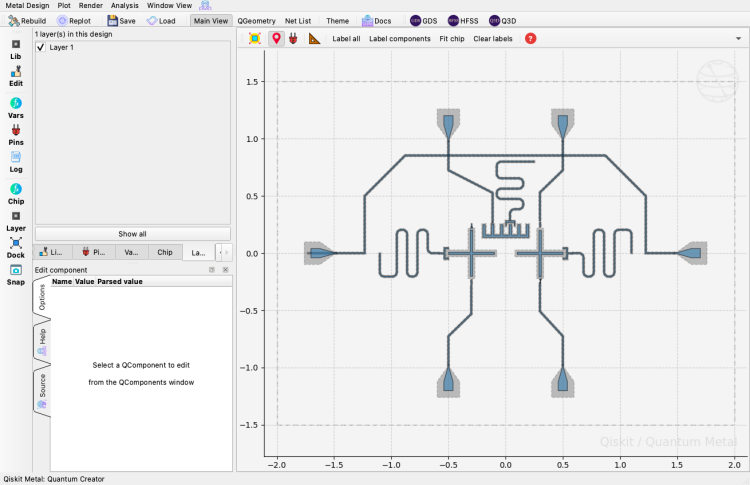Select the Li... library dock tab
Image resolution: width=750 pixels, height=485 pixels.
click(x=52, y=252)
